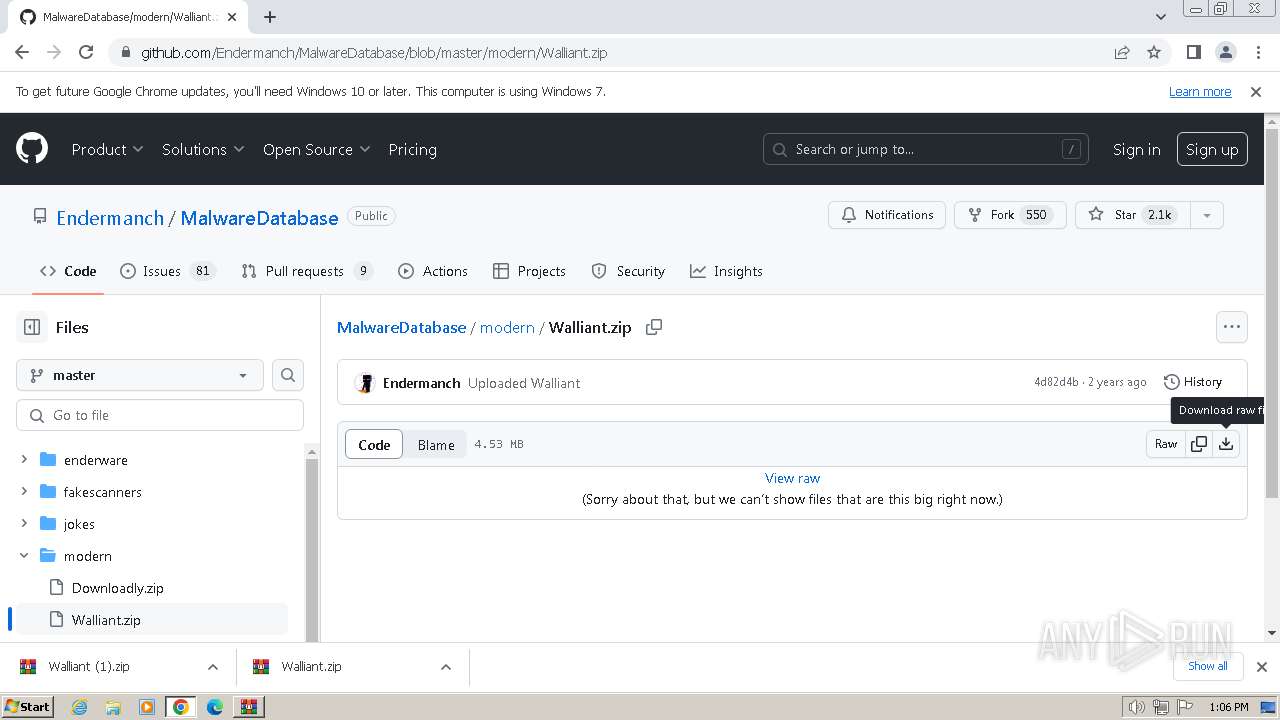
Task: Open the Windows Start menu
Action: [x=27, y=707]
